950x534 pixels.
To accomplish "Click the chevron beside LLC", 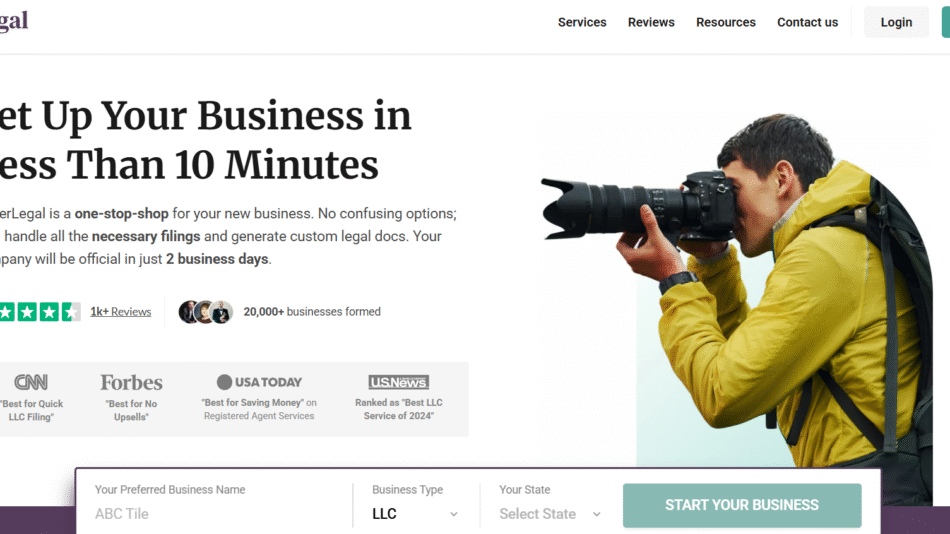I will pos(453,514).
